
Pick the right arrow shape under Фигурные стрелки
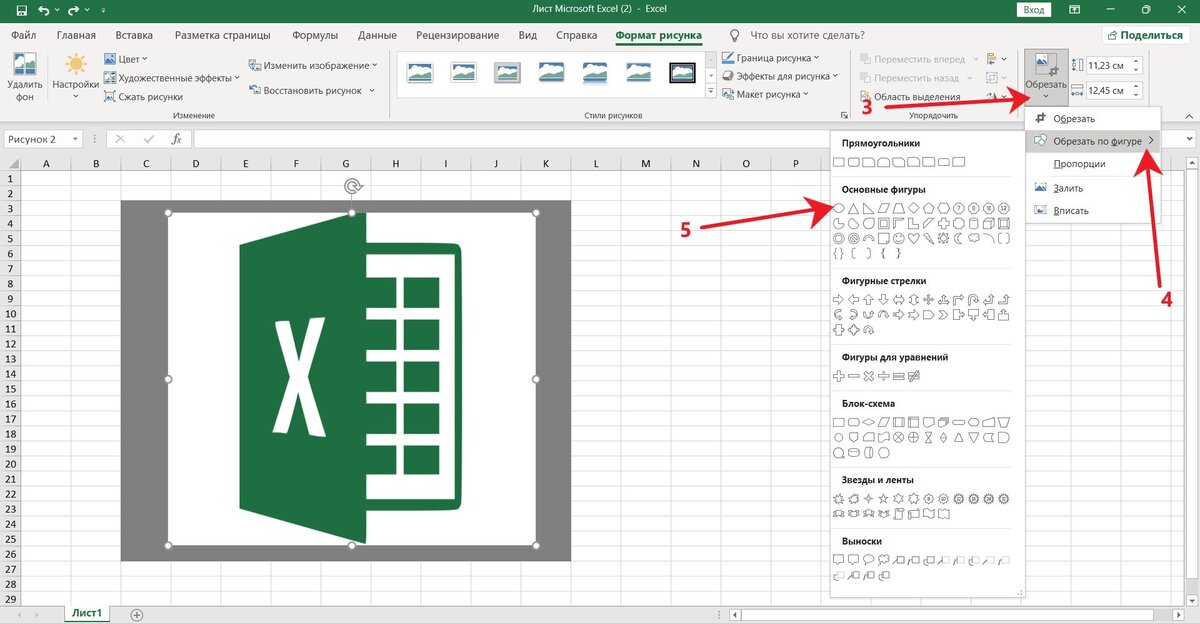(x=839, y=299)
